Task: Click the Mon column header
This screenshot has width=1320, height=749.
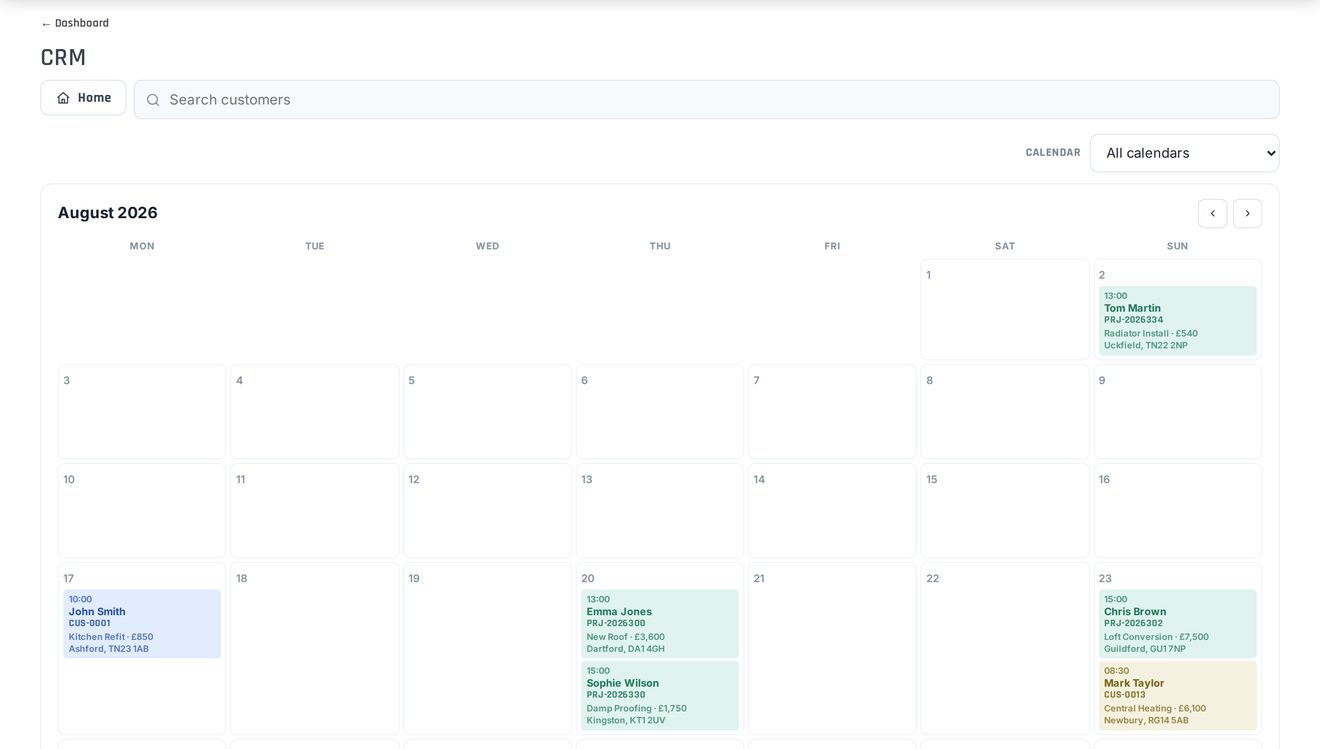Action: pos(142,246)
